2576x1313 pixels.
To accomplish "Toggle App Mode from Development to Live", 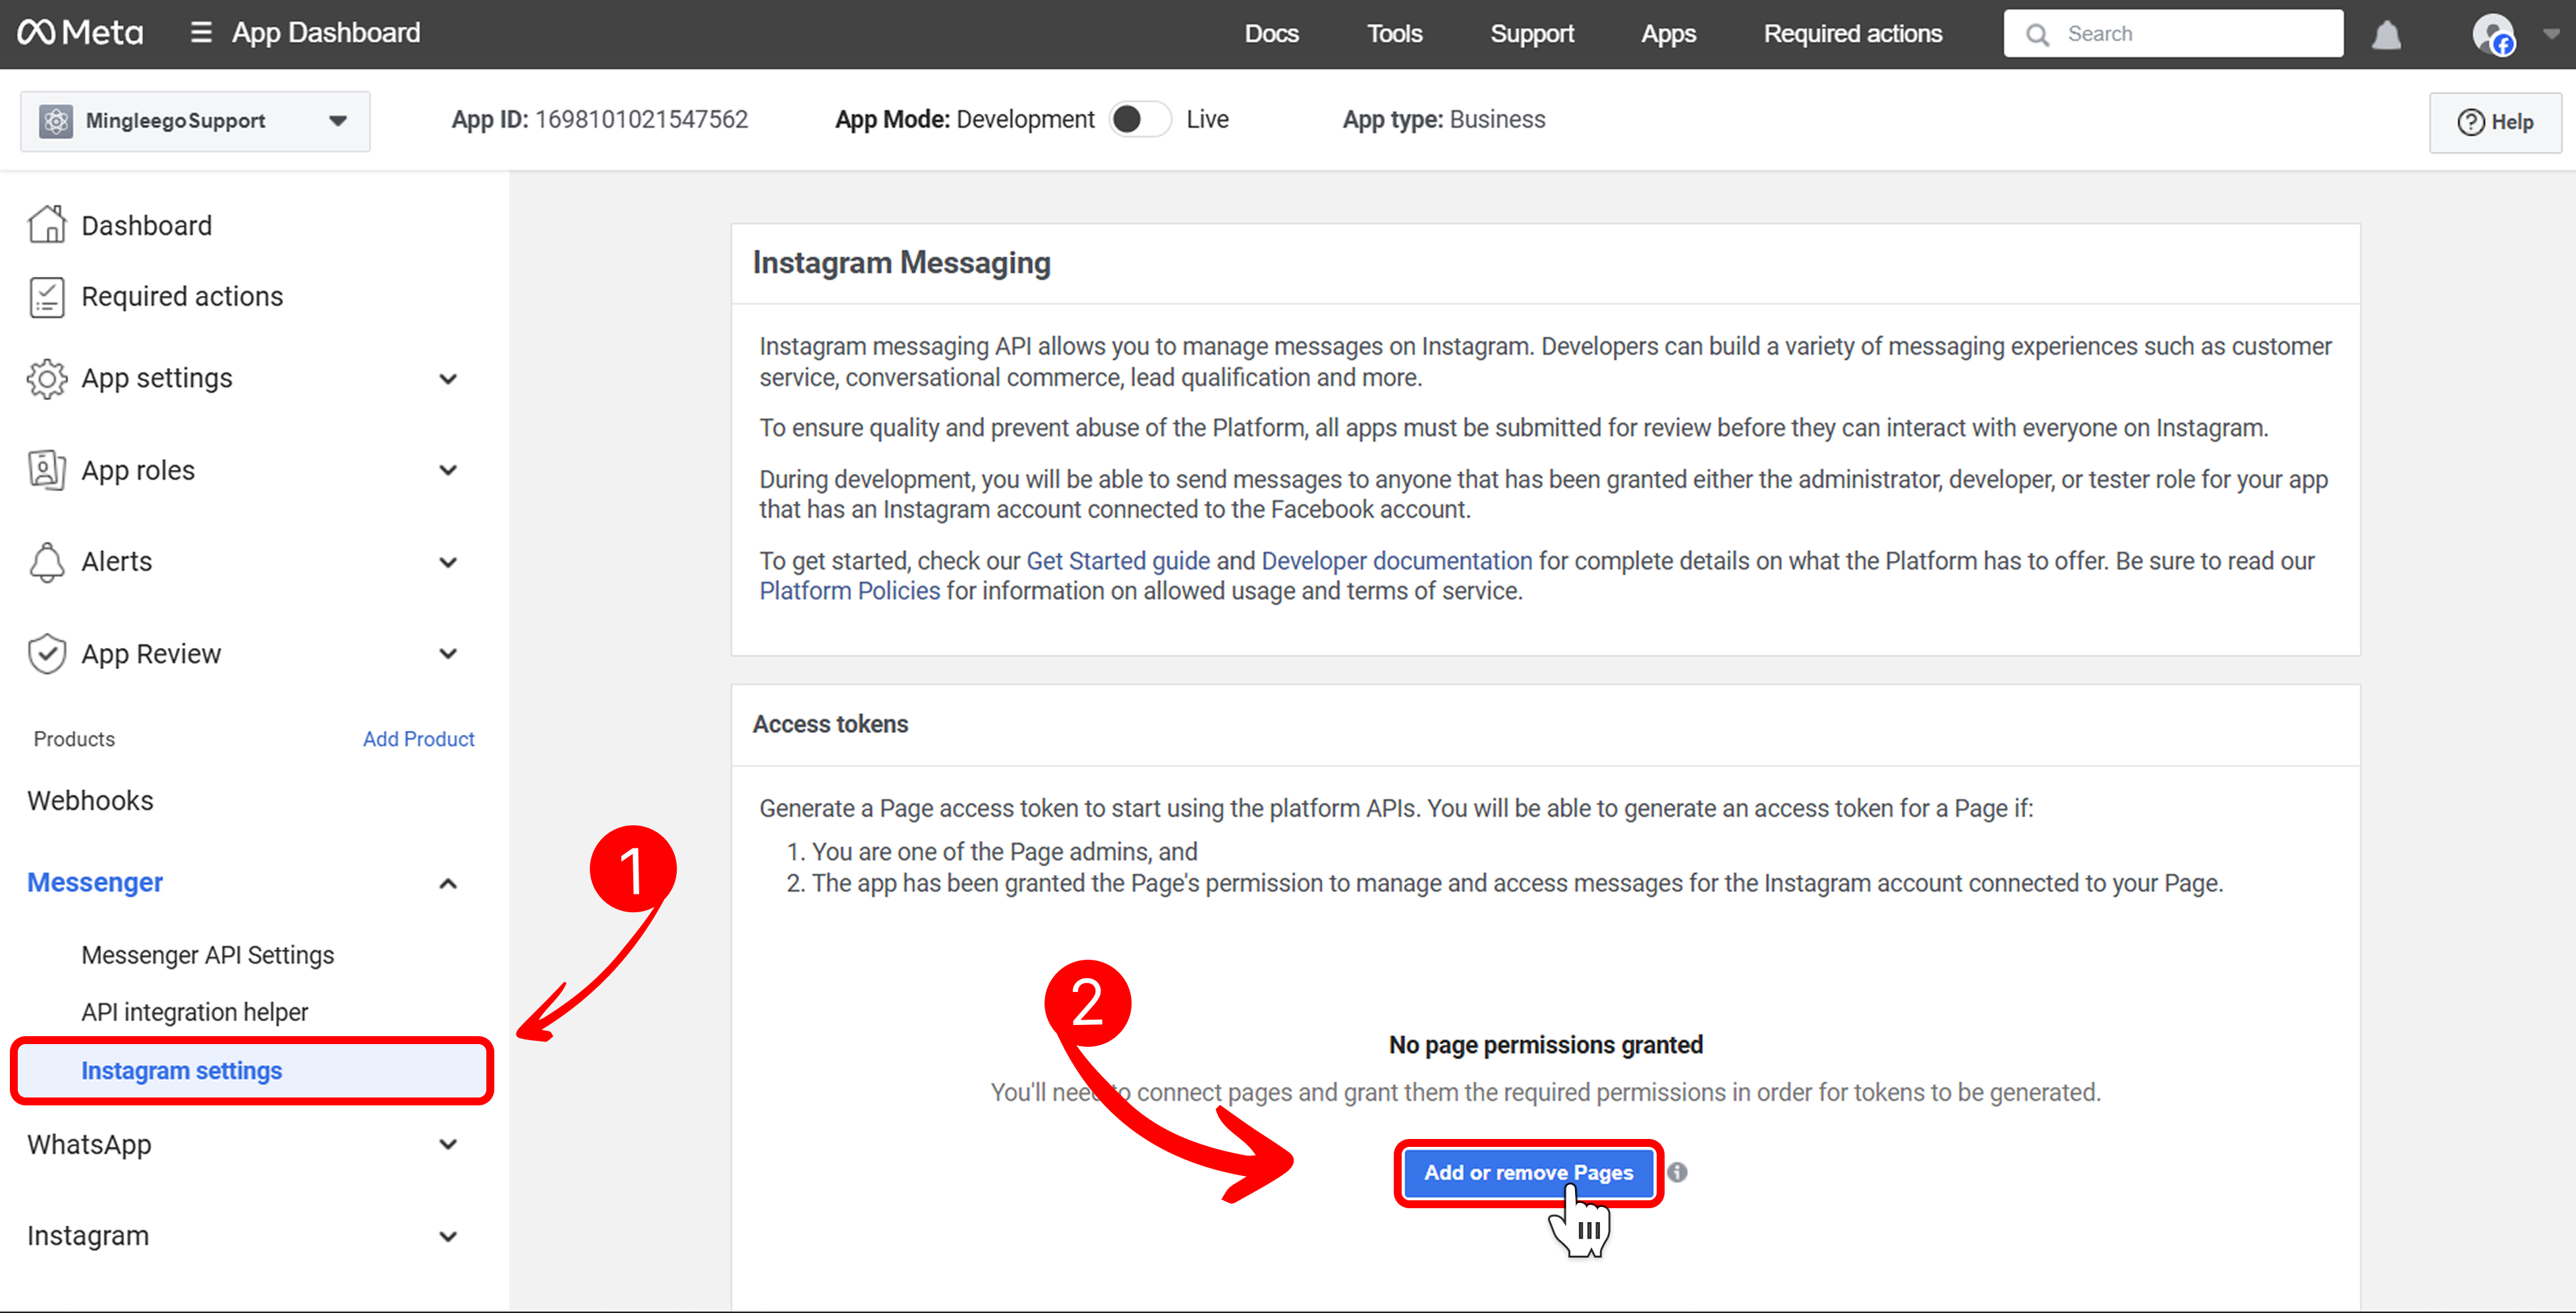I will (x=1139, y=119).
